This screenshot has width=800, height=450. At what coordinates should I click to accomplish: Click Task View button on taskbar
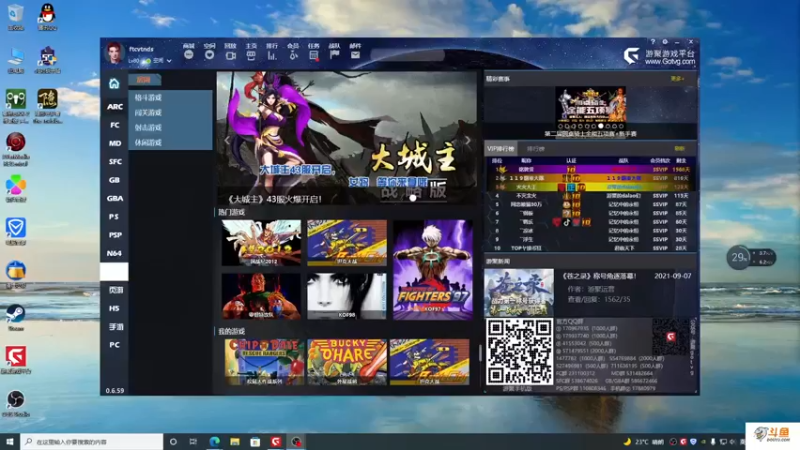193,441
